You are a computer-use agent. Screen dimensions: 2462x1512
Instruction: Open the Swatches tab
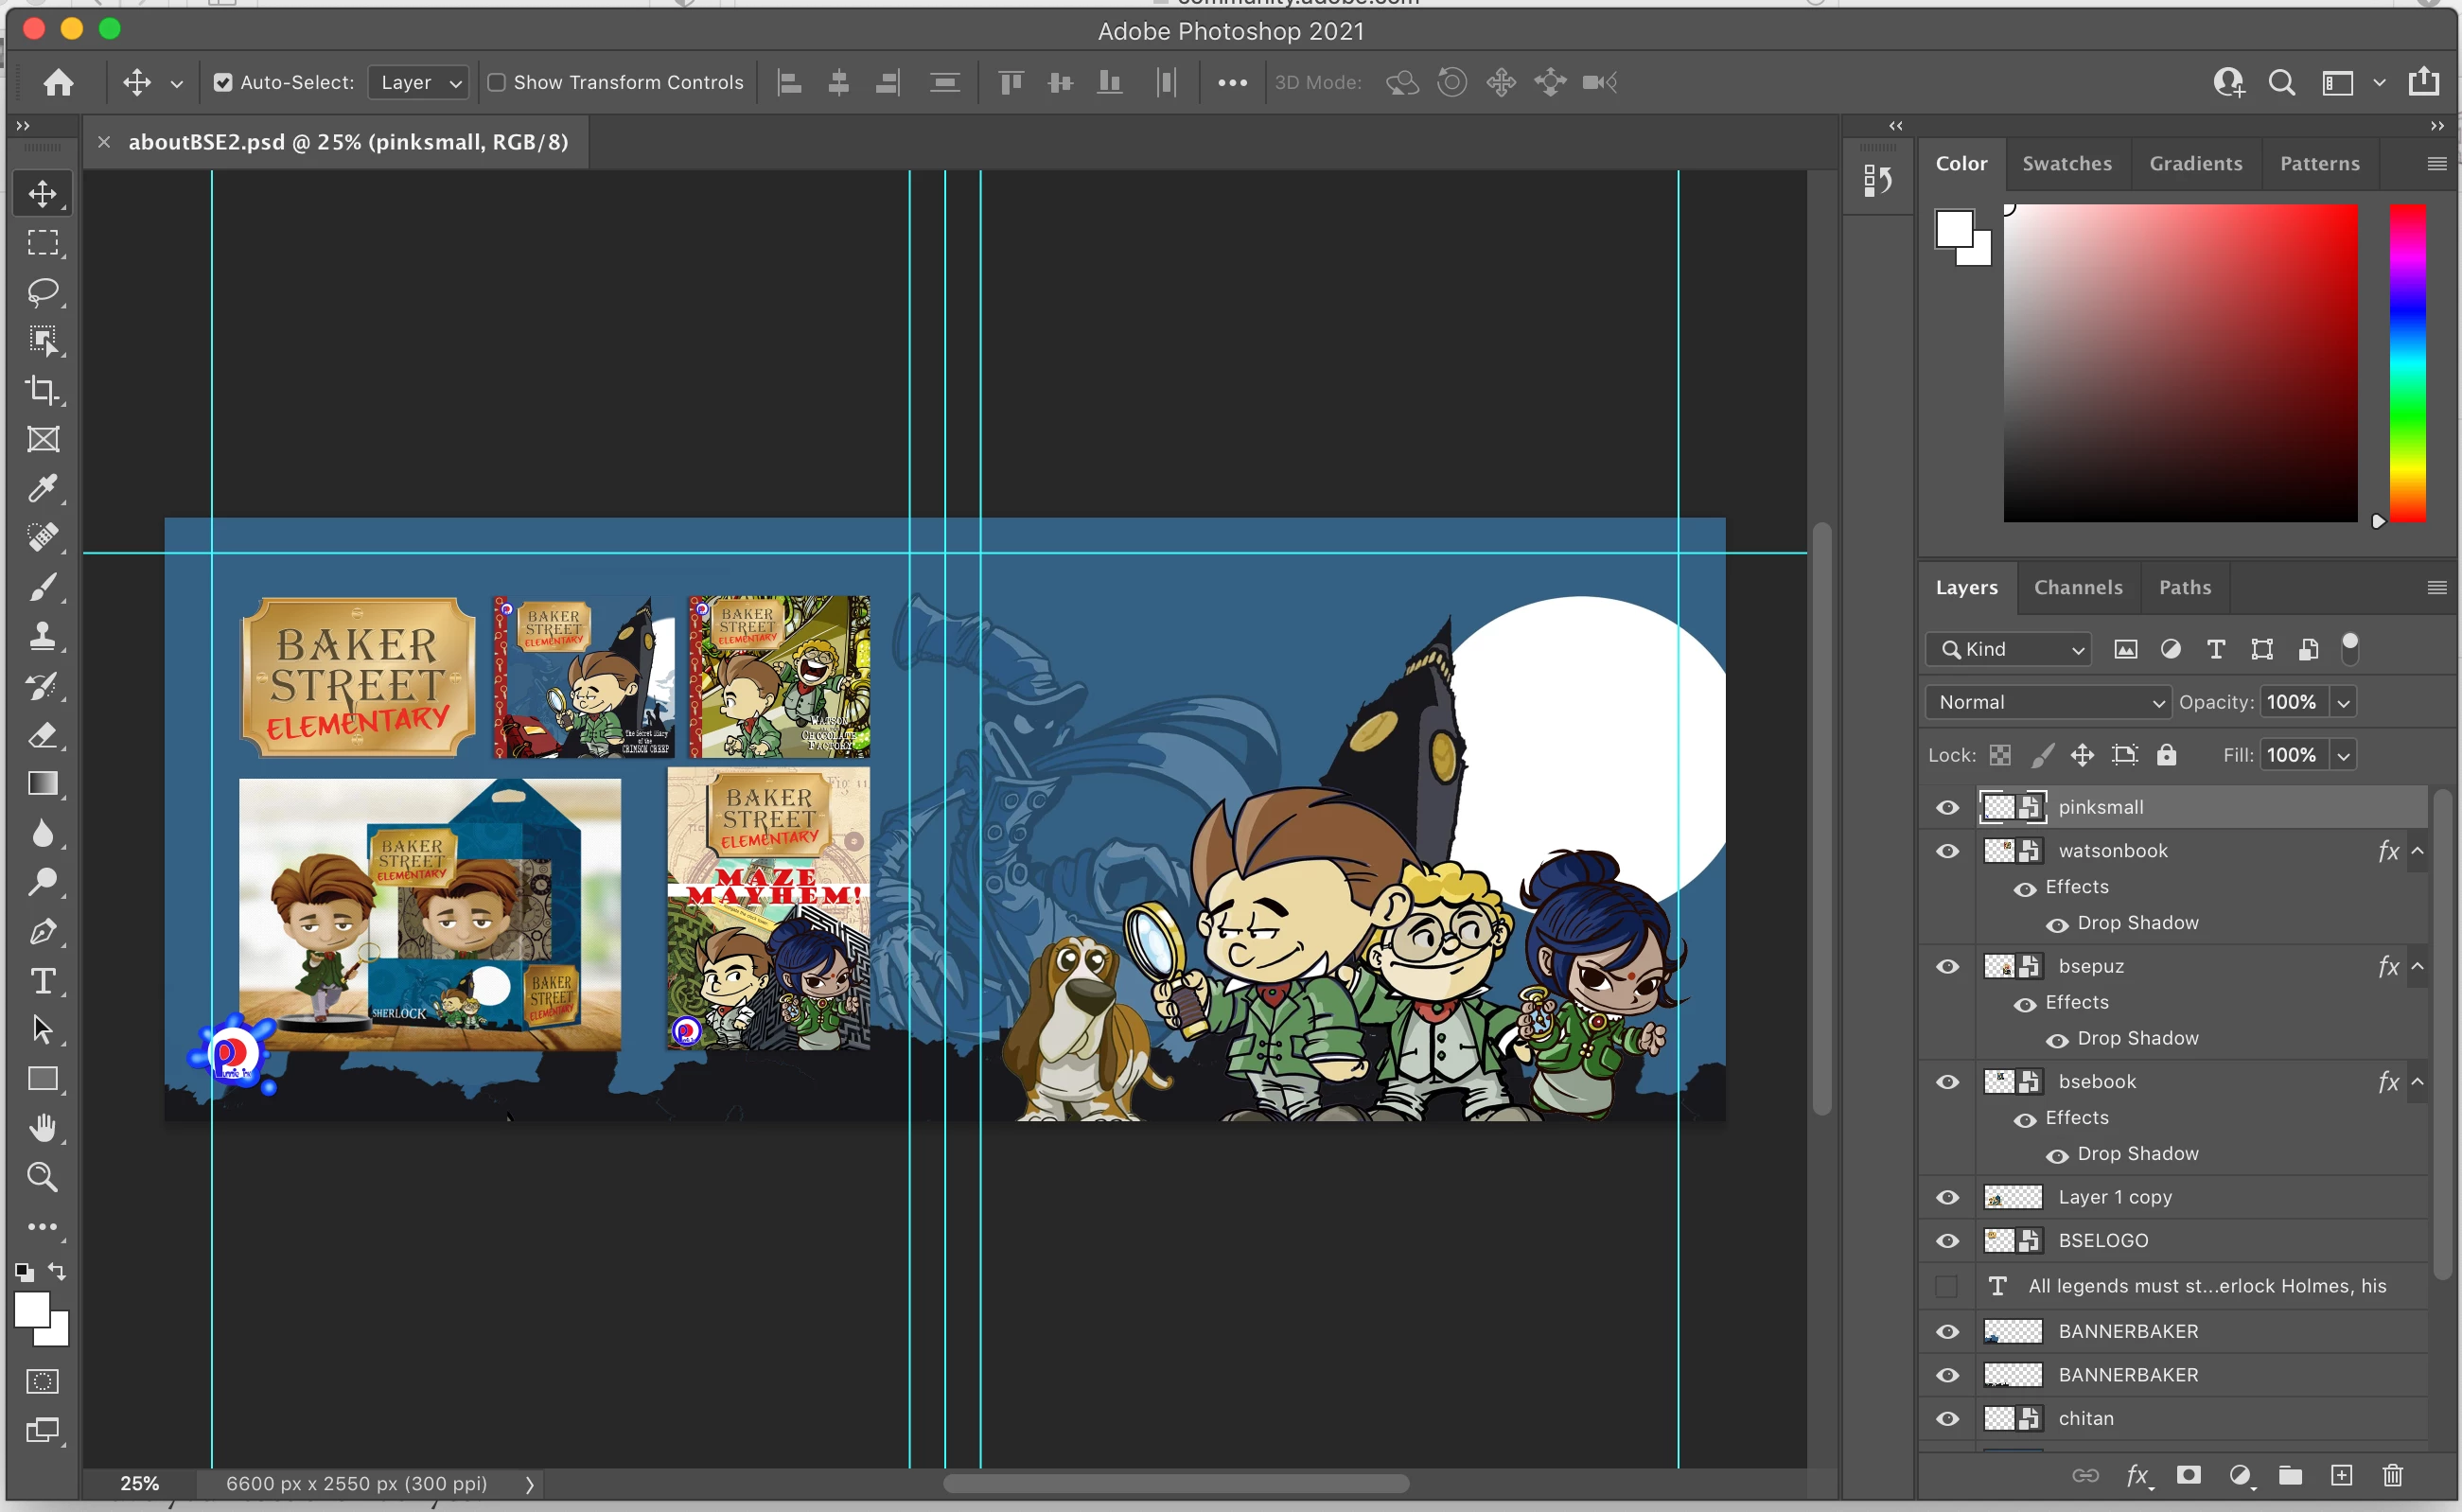[2066, 164]
